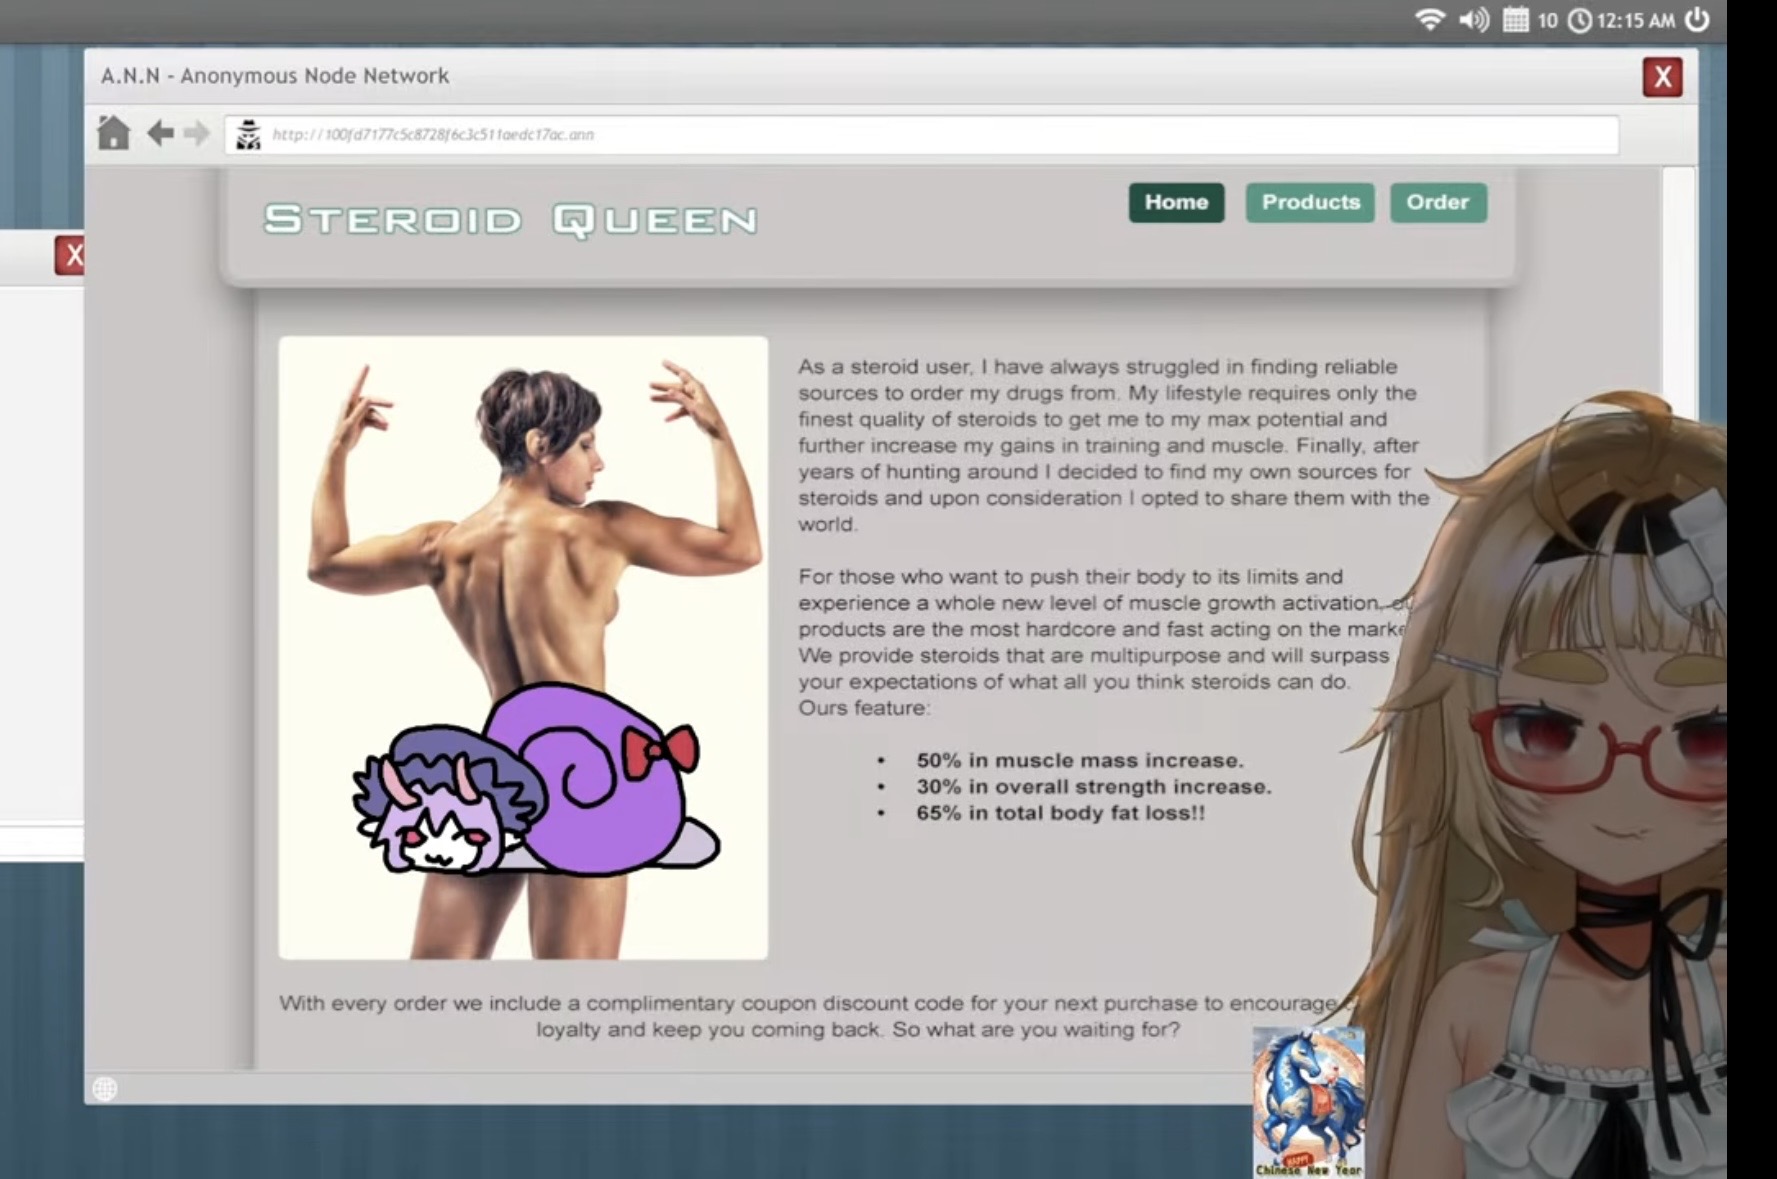This screenshot has height=1179, width=1777.
Task: Click the Chinese New Year horse sticker
Action: pyautogui.click(x=1308, y=1102)
